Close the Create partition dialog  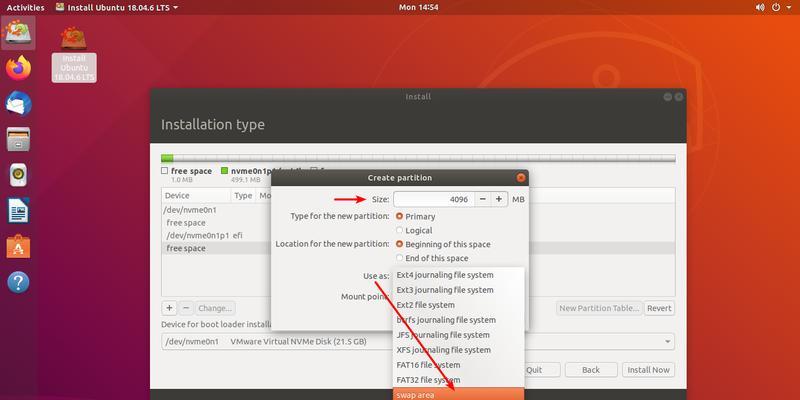(520, 178)
